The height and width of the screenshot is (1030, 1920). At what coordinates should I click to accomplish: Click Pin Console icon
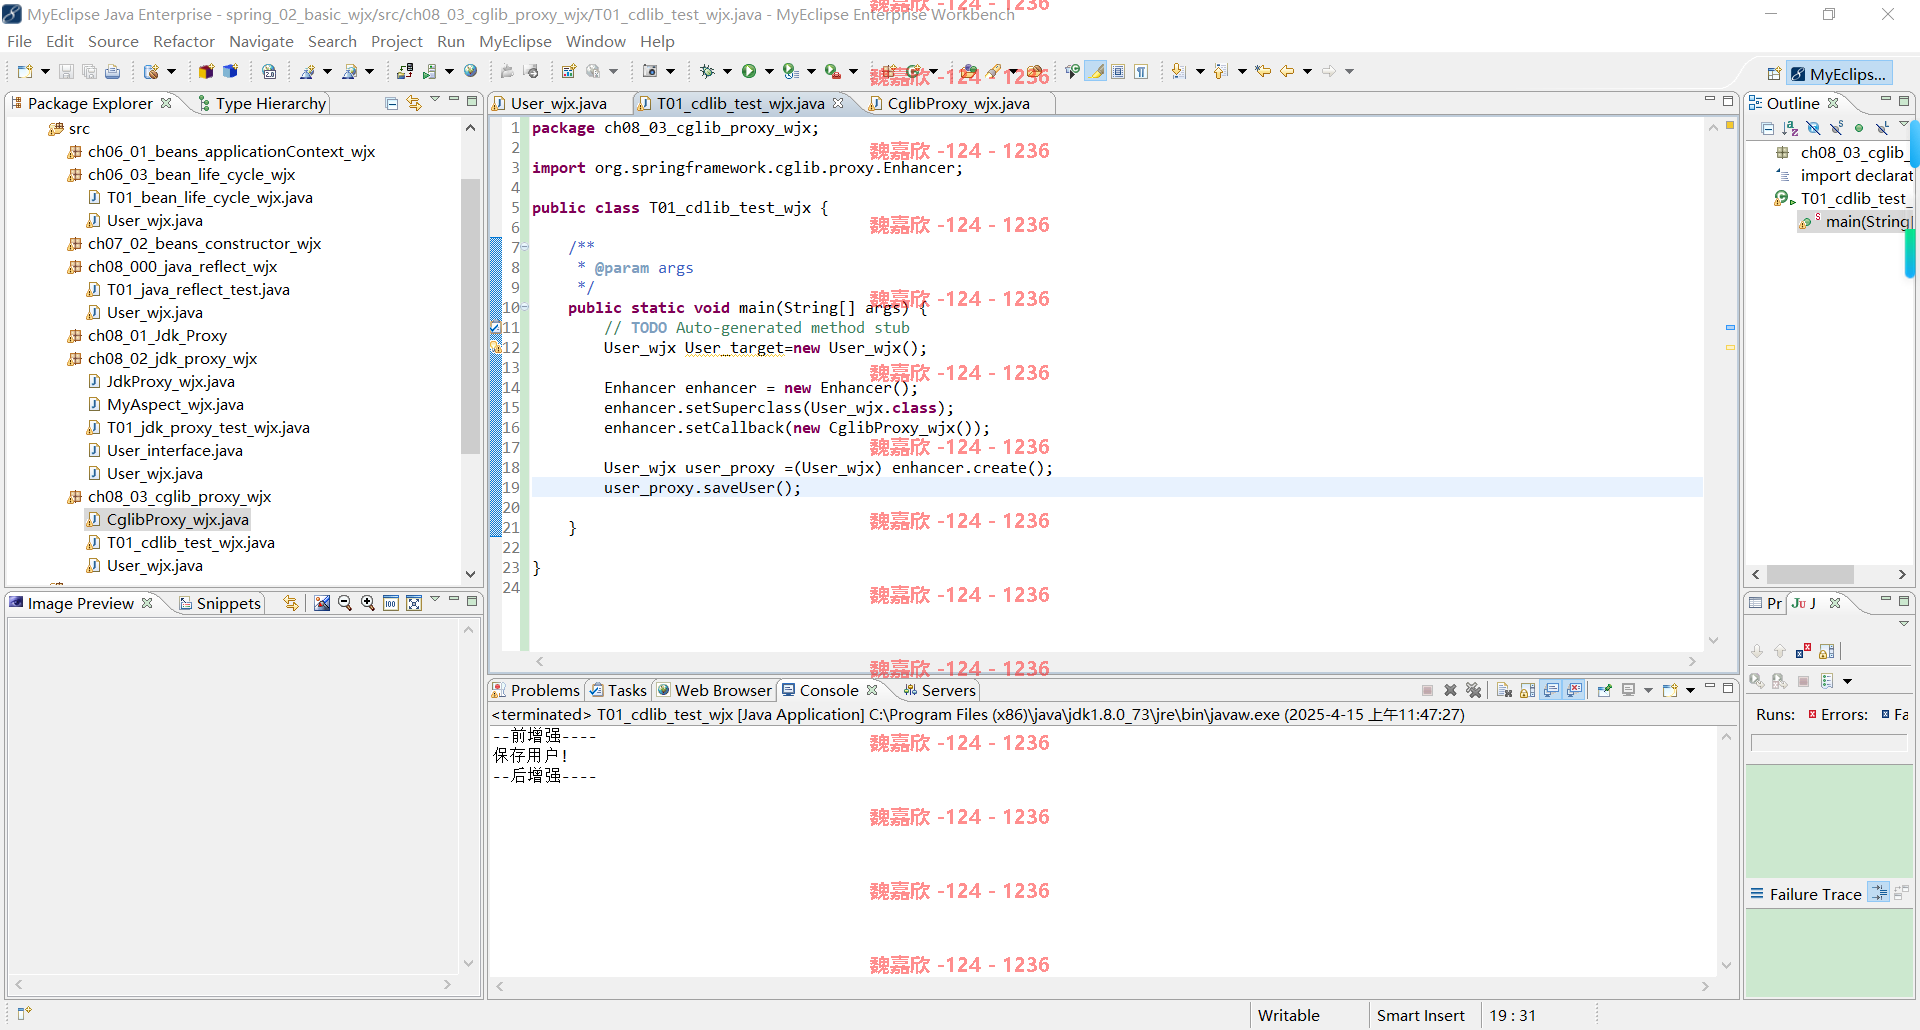[1605, 690]
